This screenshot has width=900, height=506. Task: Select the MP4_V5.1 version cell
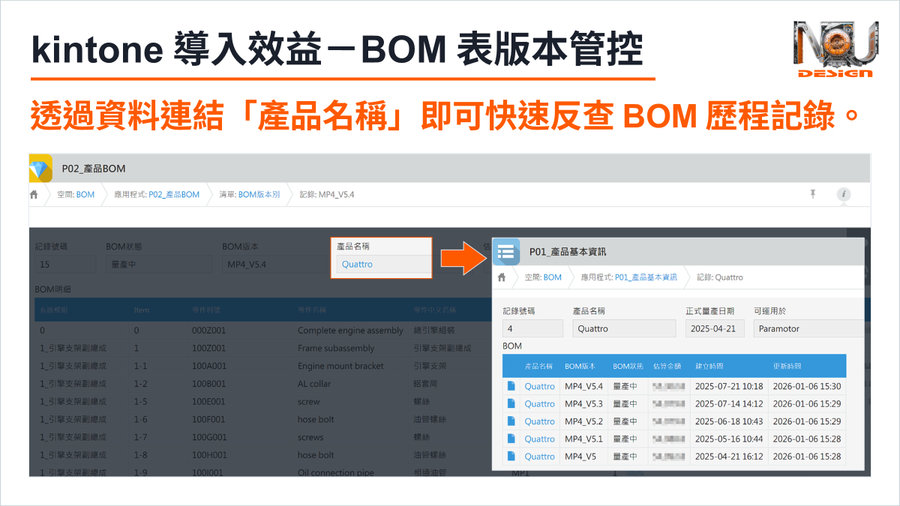(x=584, y=439)
